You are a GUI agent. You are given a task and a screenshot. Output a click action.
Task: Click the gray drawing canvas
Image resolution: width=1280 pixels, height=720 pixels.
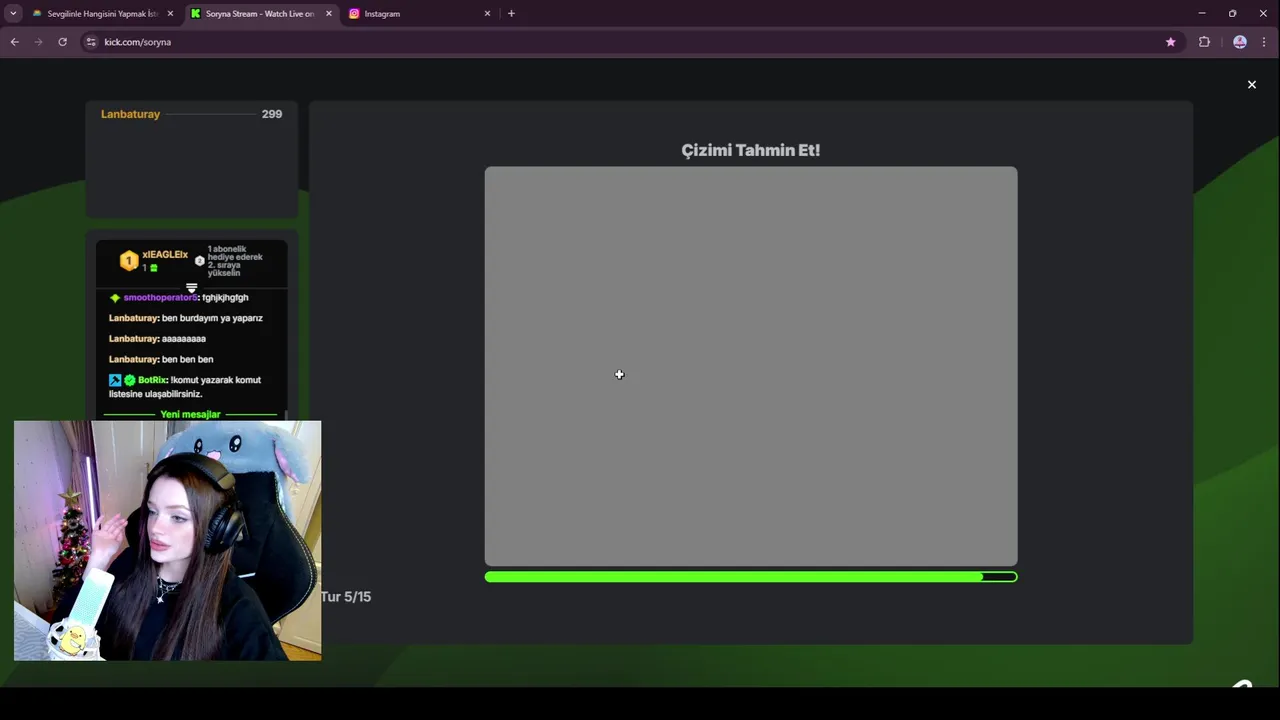tap(751, 366)
